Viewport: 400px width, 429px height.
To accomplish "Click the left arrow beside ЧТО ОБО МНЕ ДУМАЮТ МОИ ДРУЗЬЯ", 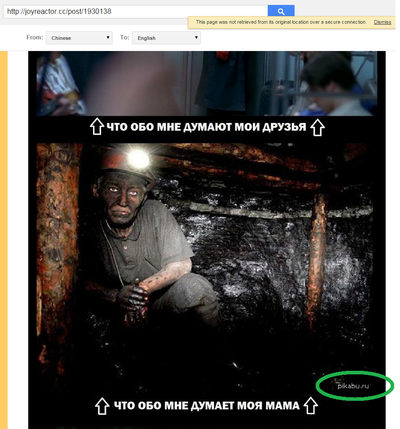I will pyautogui.click(x=97, y=127).
